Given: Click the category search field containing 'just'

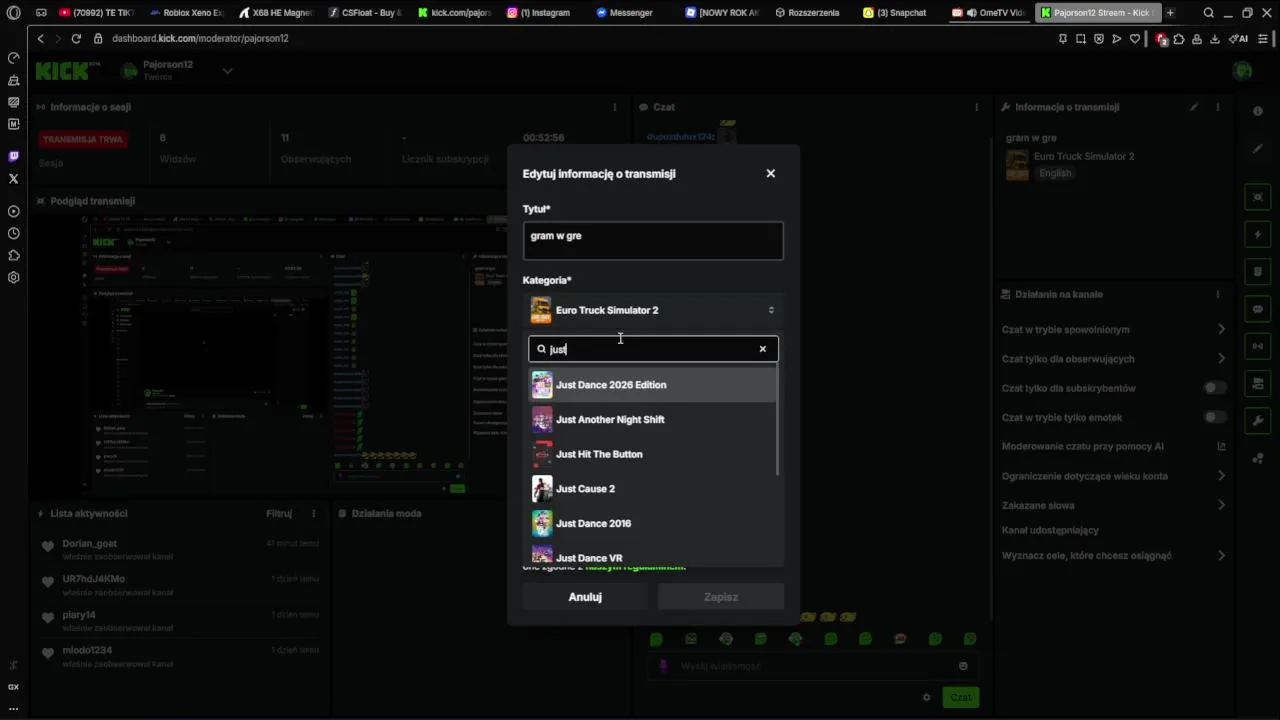Looking at the screenshot, I should 653,349.
